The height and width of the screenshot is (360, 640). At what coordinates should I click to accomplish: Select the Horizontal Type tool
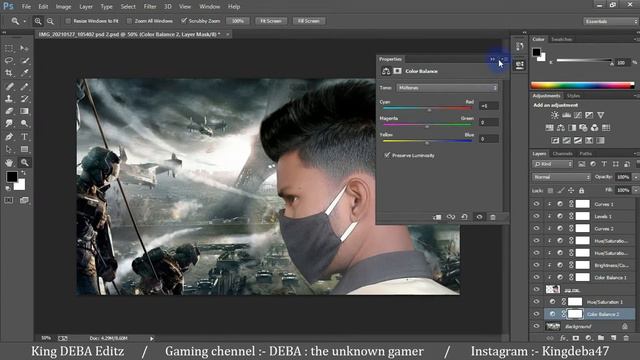tap(24, 137)
